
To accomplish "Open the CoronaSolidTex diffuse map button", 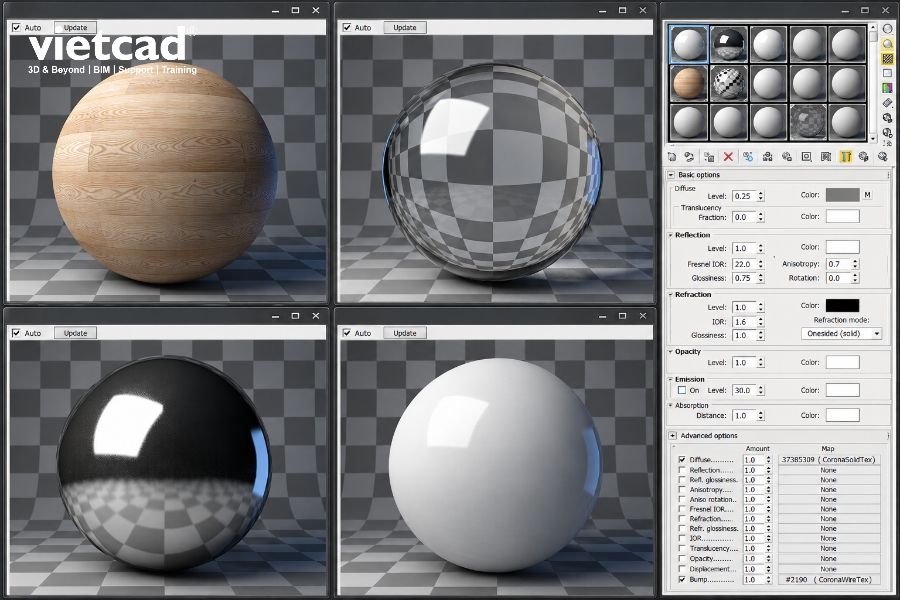I will click(829, 460).
